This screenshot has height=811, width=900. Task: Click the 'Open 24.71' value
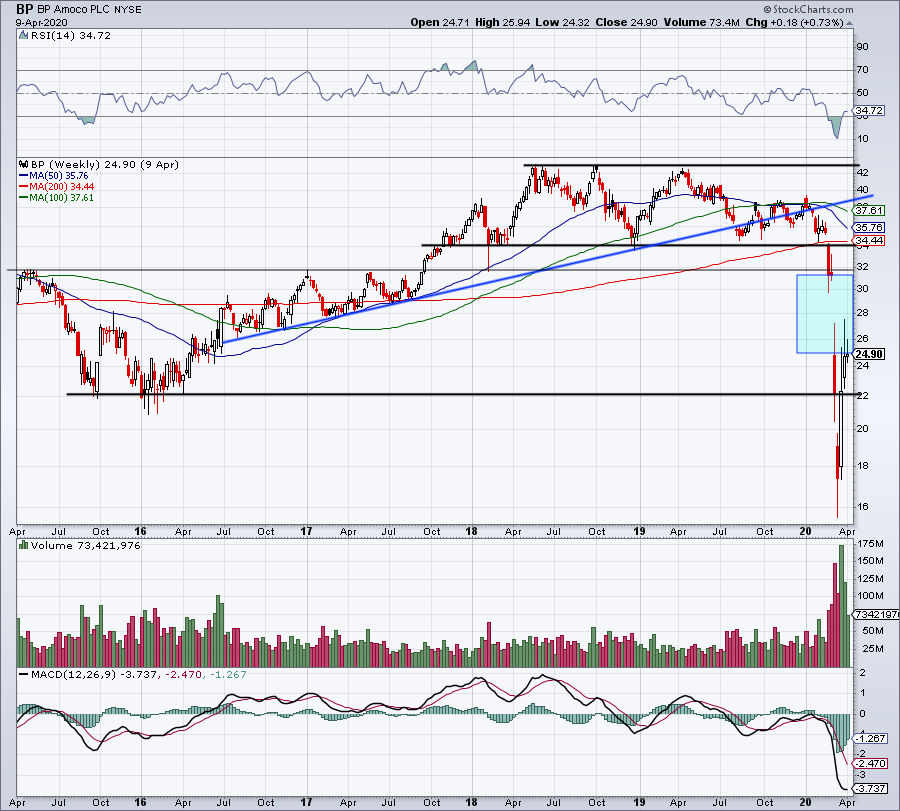tap(440, 22)
